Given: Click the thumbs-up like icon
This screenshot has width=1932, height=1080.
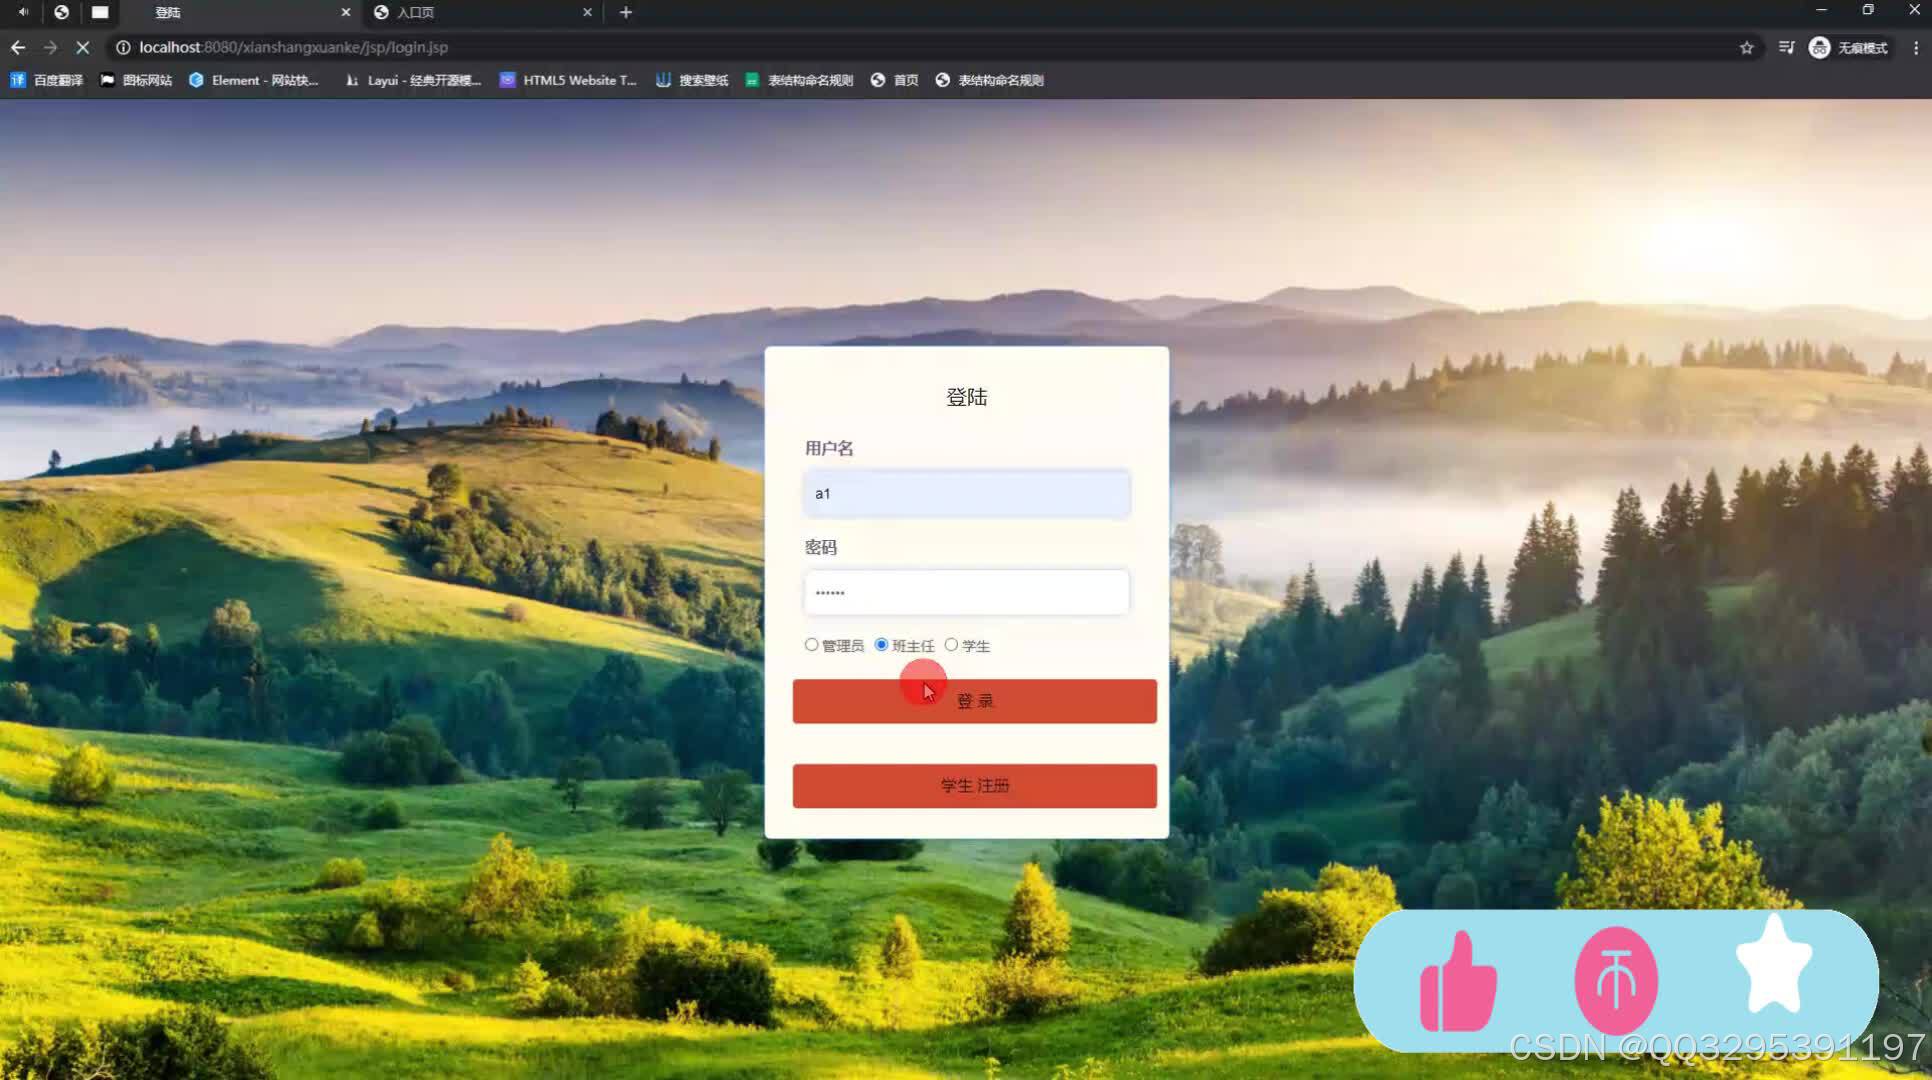Looking at the screenshot, I should [1458, 982].
